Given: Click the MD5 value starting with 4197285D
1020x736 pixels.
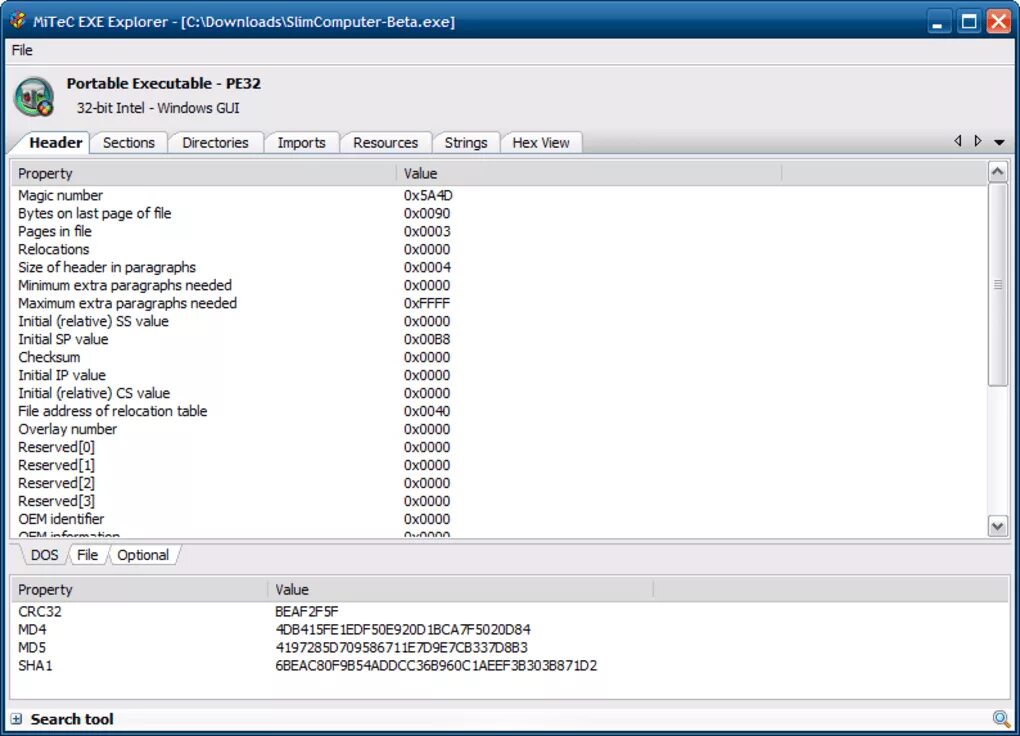Looking at the screenshot, I should pyautogui.click(x=401, y=648).
